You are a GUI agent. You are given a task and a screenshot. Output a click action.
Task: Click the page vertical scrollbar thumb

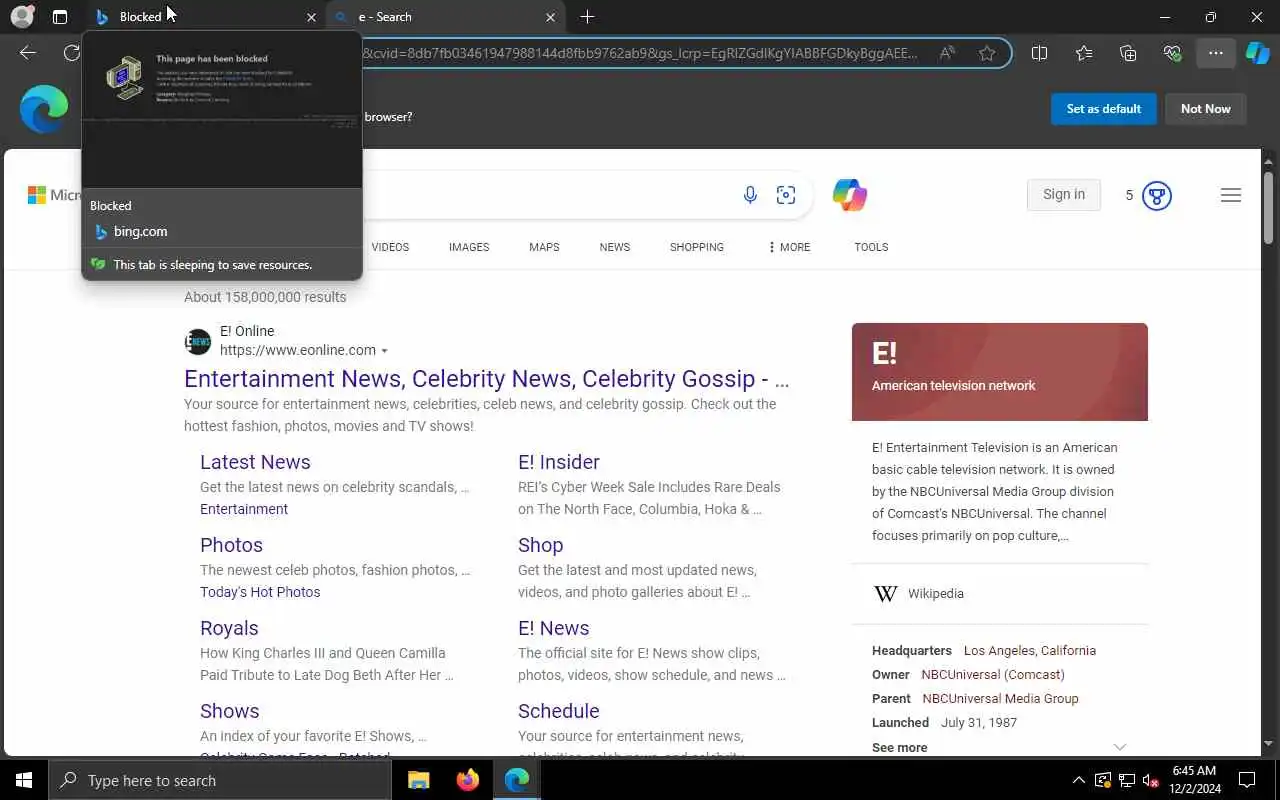click(x=1269, y=207)
